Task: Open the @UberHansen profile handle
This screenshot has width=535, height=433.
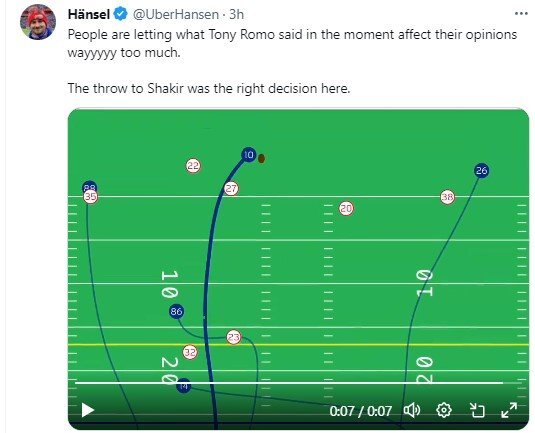Action: pyautogui.click(x=176, y=14)
